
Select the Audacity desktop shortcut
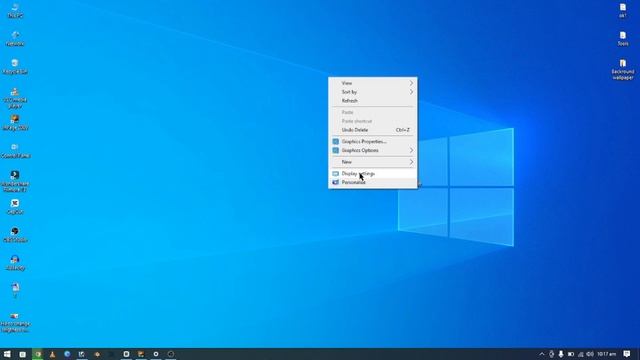click(15, 263)
